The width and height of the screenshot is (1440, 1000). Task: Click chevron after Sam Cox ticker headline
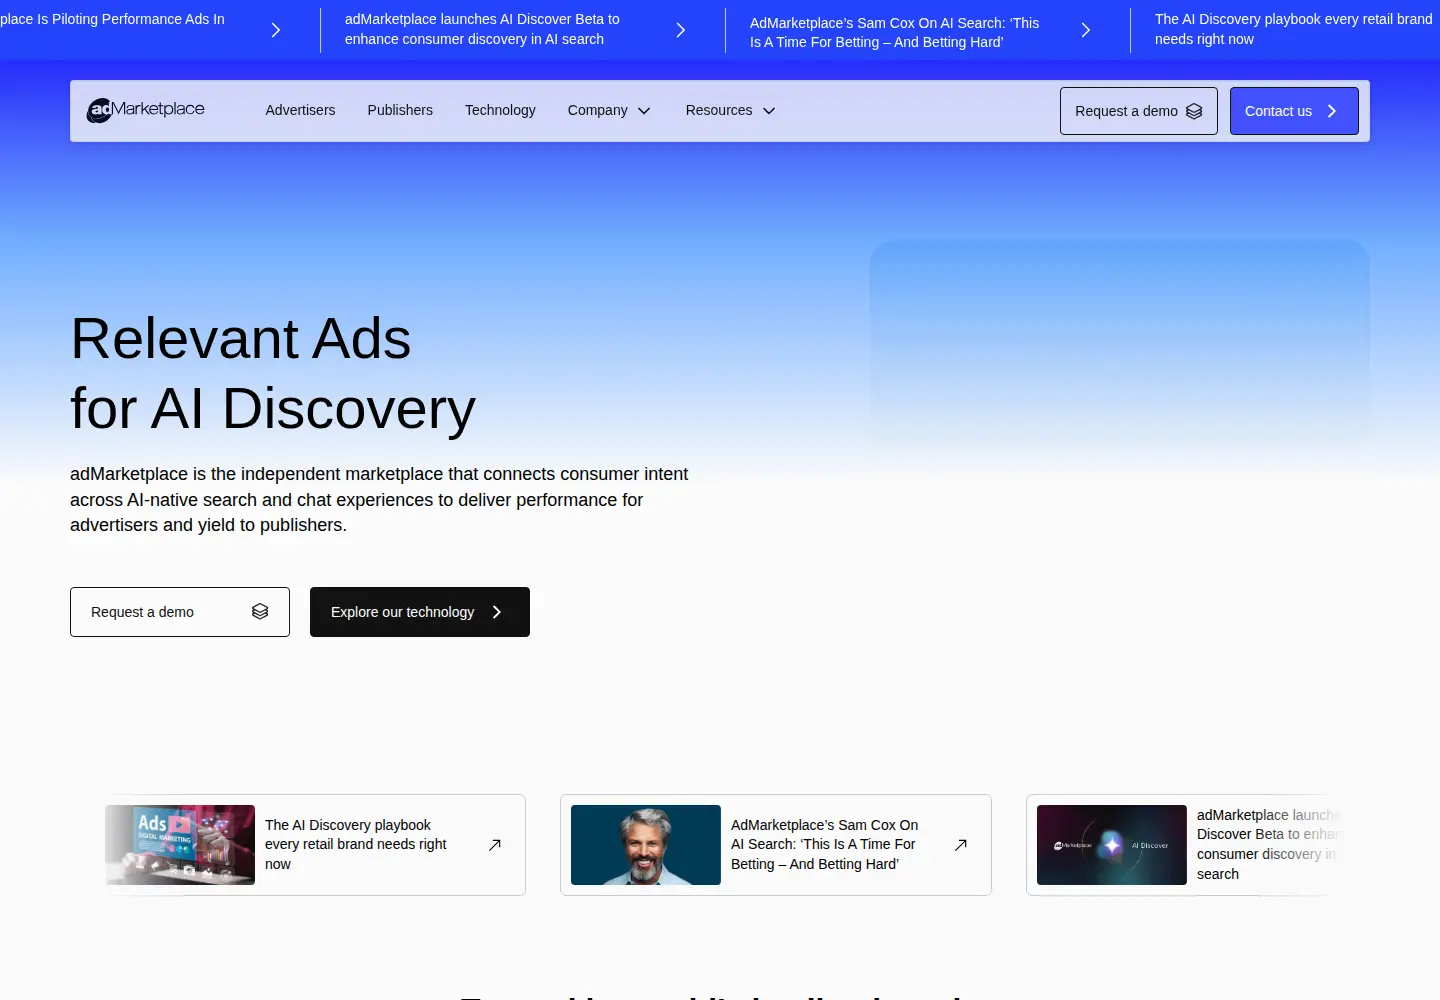pos(1086,30)
